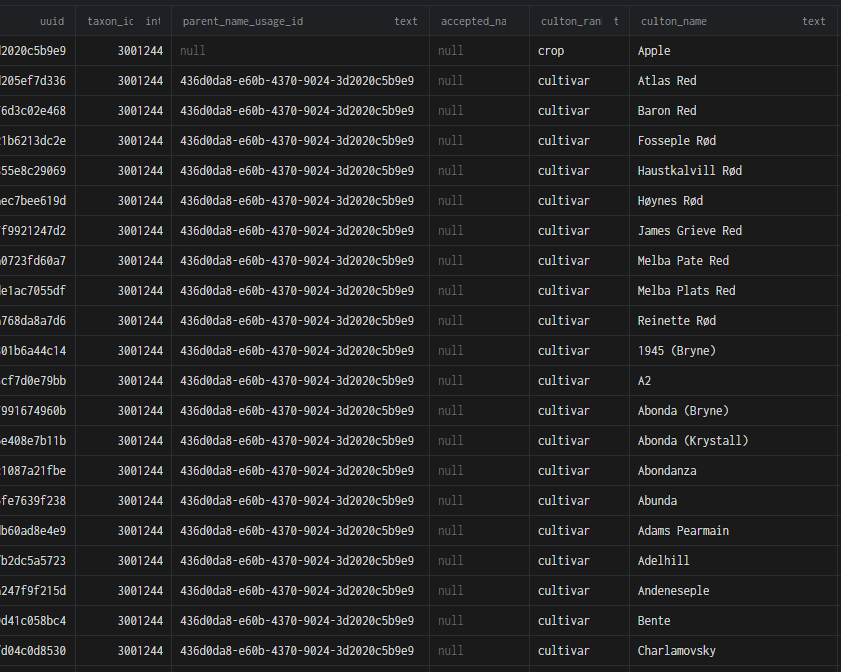Click the "Haustkalvill Rød" cell
841x672 pixels.
coord(690,171)
